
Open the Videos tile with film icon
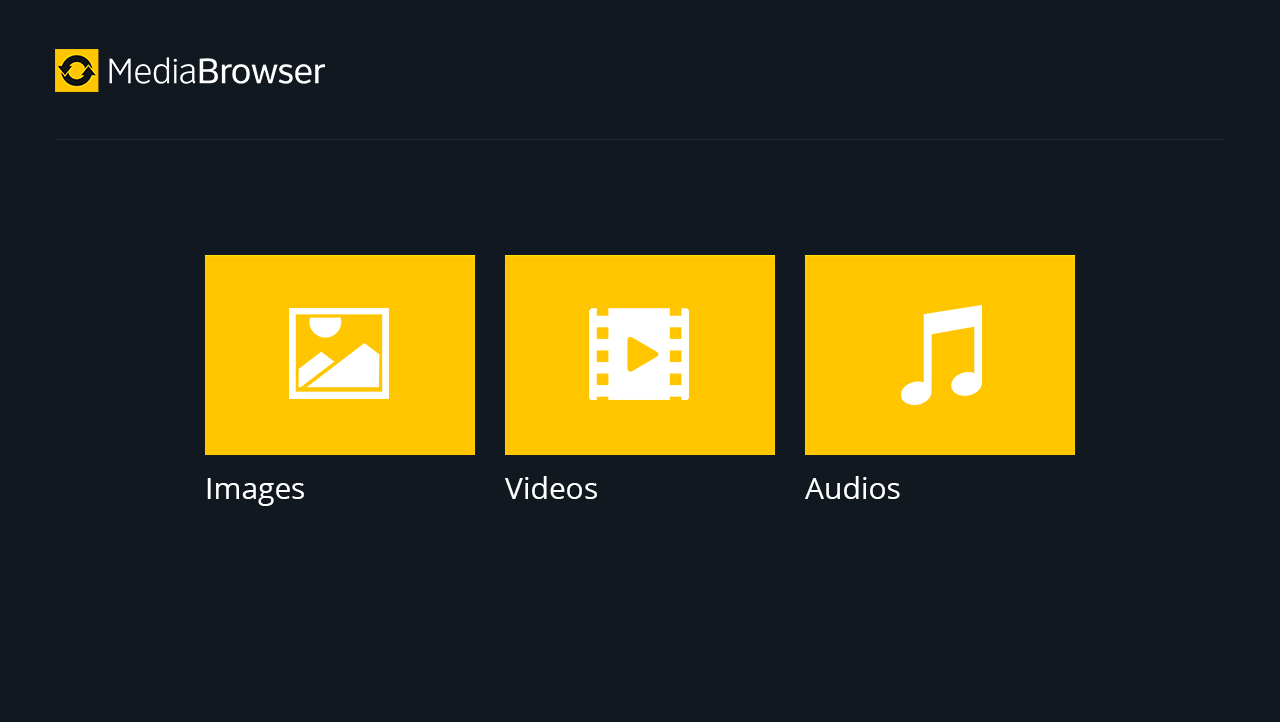pos(640,355)
